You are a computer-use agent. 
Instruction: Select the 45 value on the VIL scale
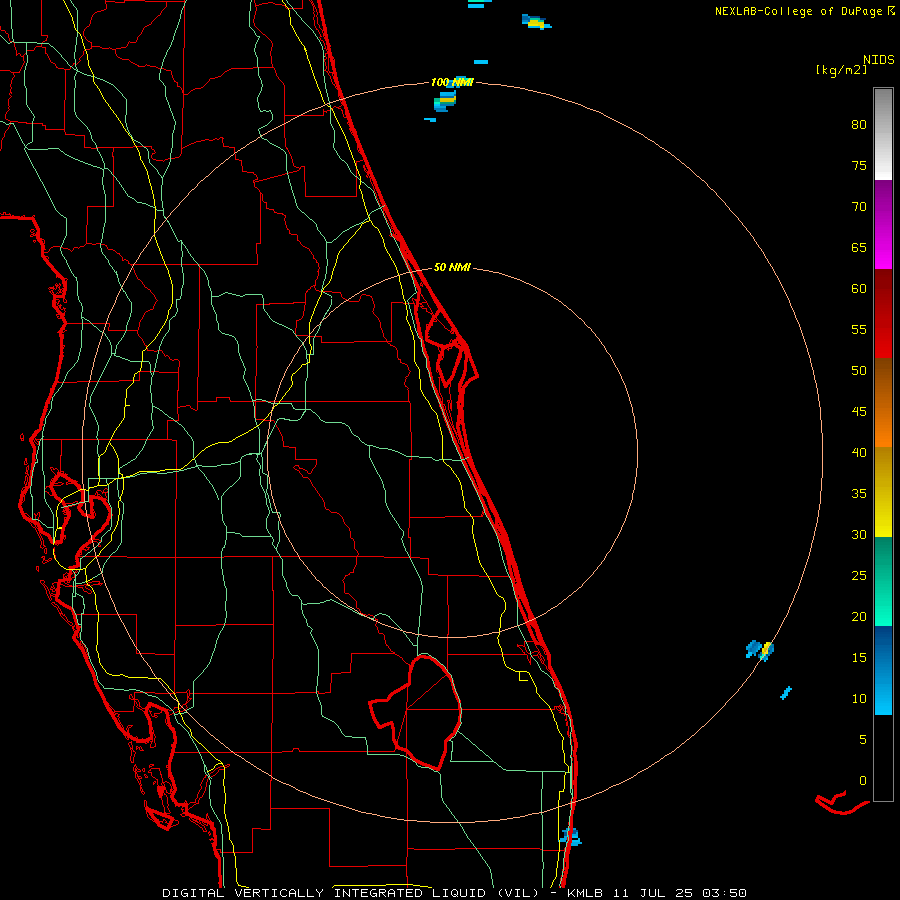coord(859,412)
